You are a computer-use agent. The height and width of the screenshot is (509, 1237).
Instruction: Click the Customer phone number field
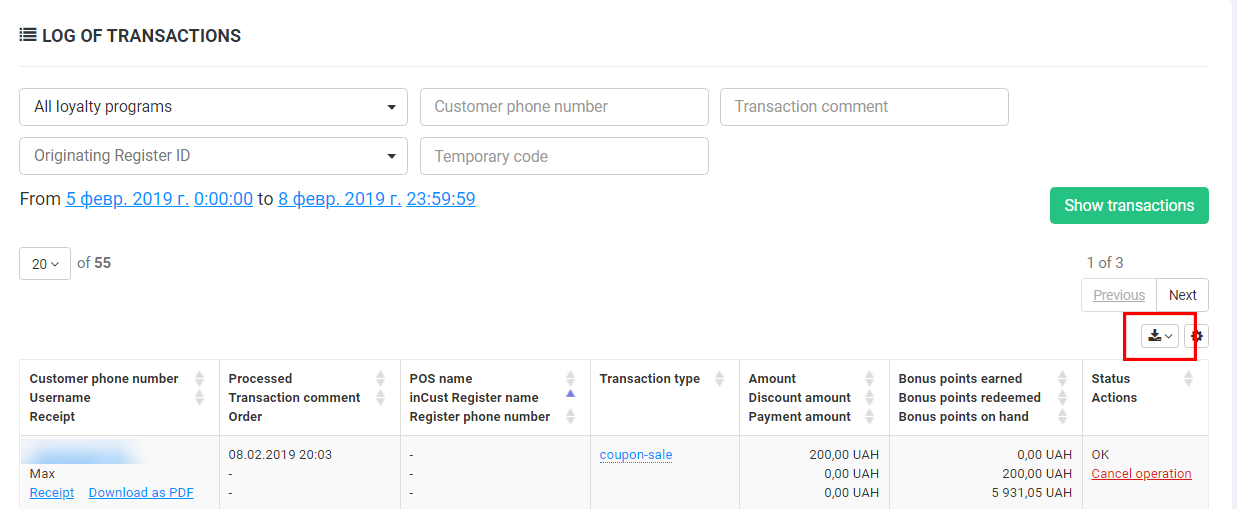(x=564, y=107)
